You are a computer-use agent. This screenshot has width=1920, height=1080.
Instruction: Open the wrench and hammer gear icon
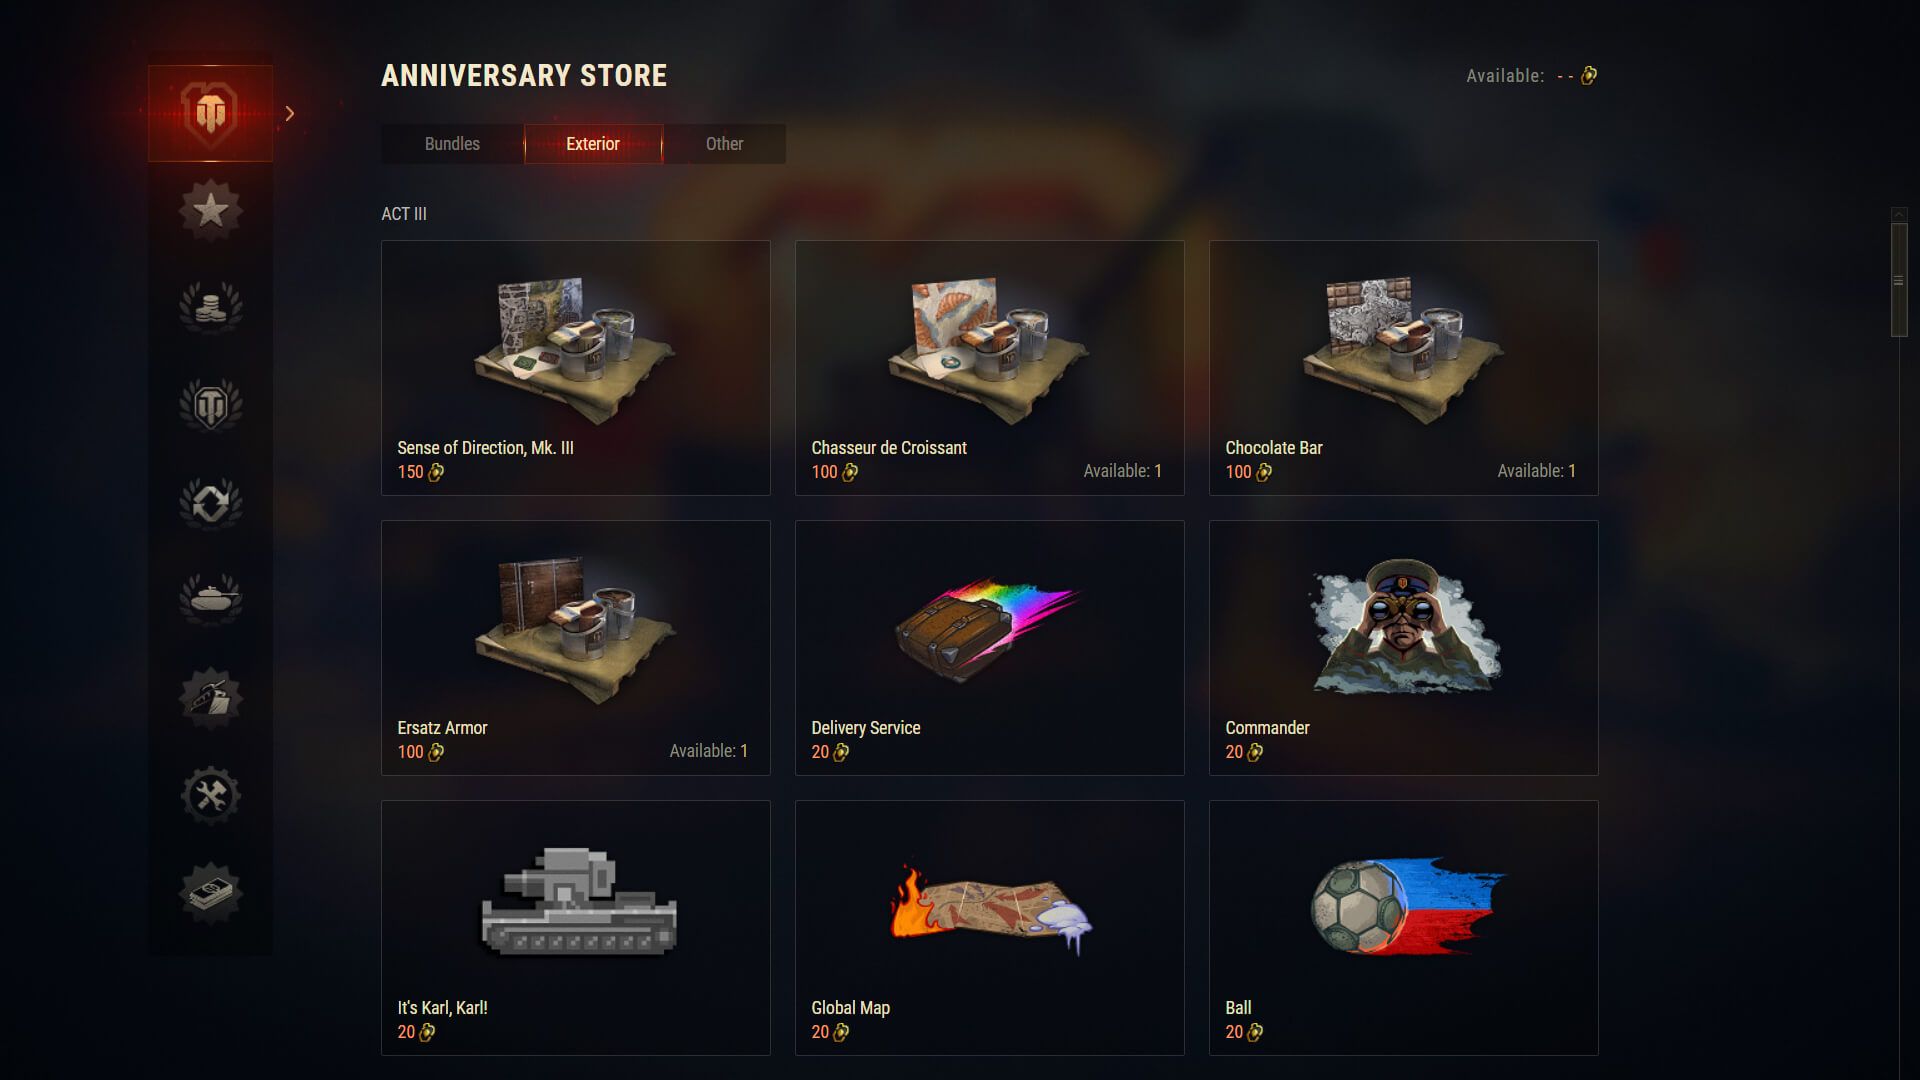click(x=210, y=795)
